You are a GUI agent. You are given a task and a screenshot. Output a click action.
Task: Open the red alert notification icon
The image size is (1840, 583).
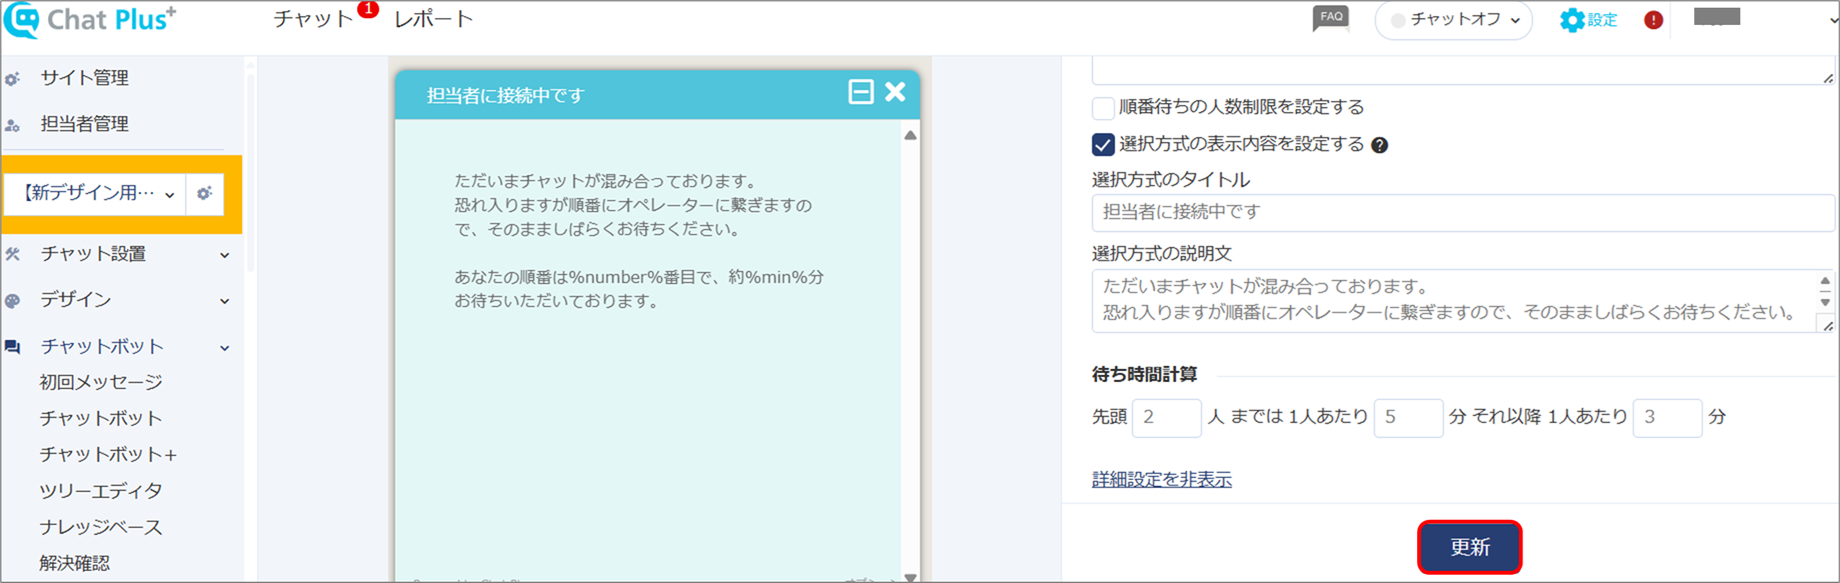pos(1653,20)
